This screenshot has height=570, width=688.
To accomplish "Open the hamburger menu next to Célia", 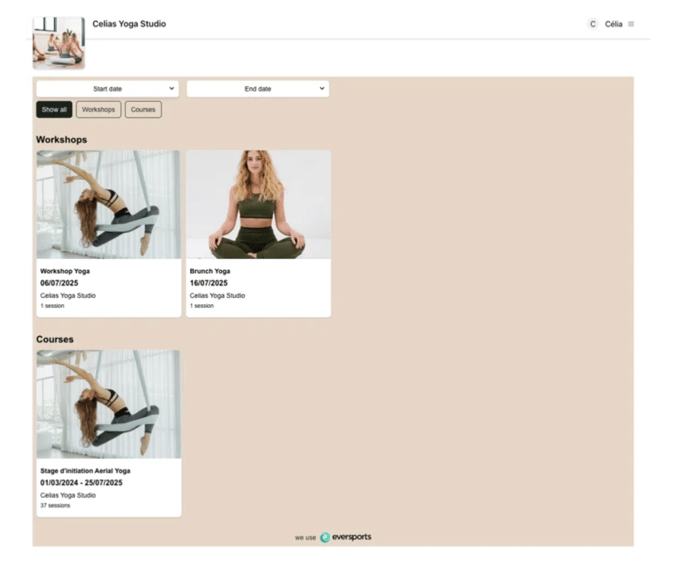I will click(631, 24).
